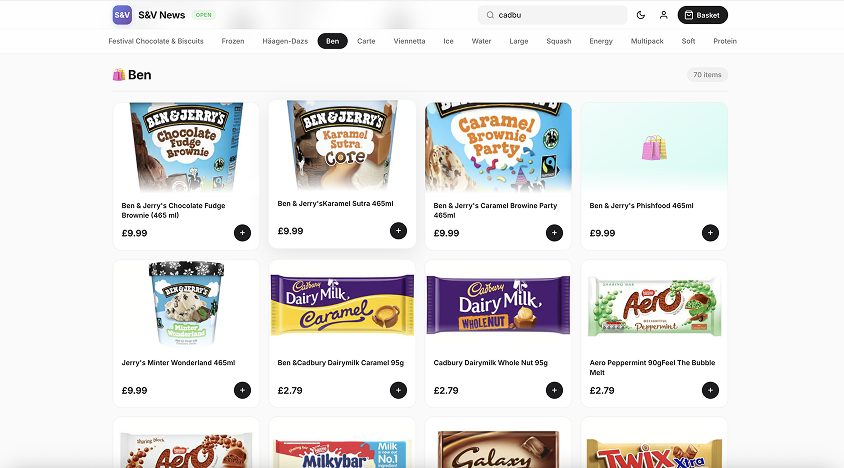
Task: Select the Multipack category tab
Action: (647, 41)
